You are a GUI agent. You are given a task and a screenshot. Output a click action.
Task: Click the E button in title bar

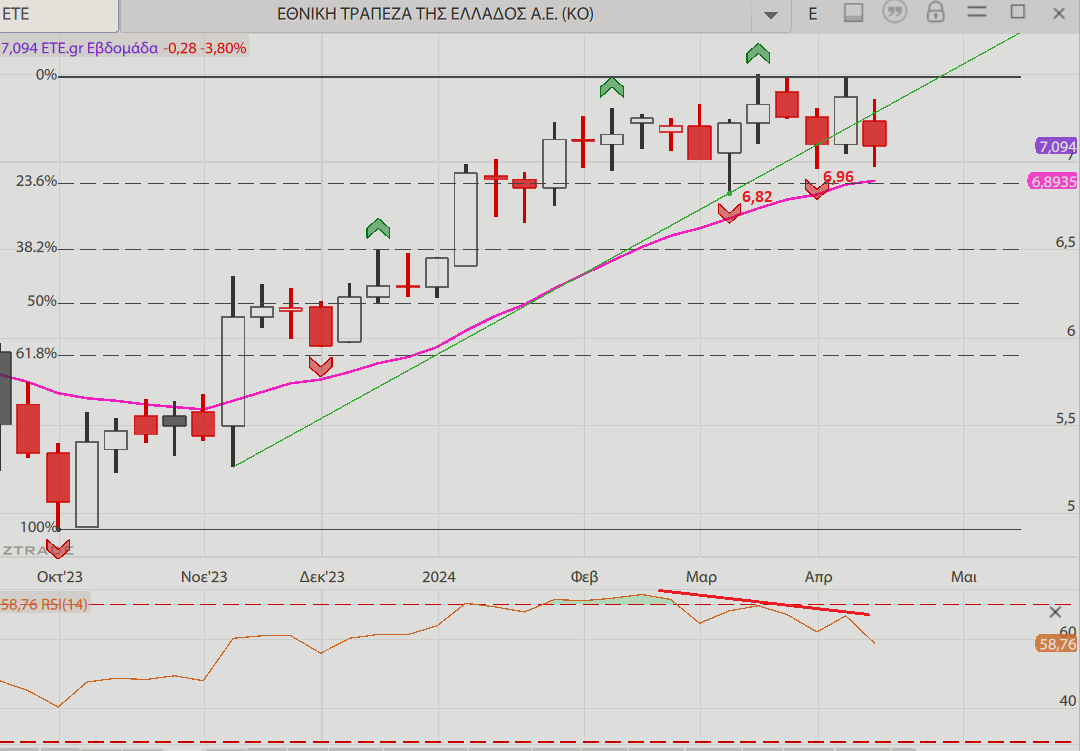(813, 14)
